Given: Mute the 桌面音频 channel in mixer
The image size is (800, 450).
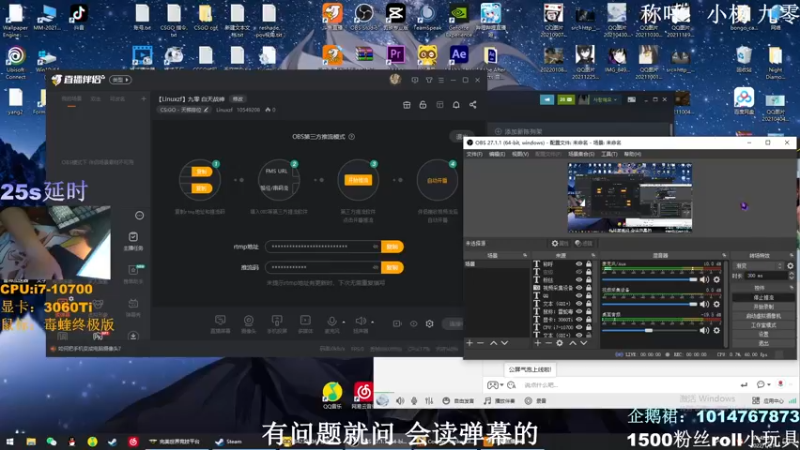Looking at the screenshot, I should tap(705, 331).
